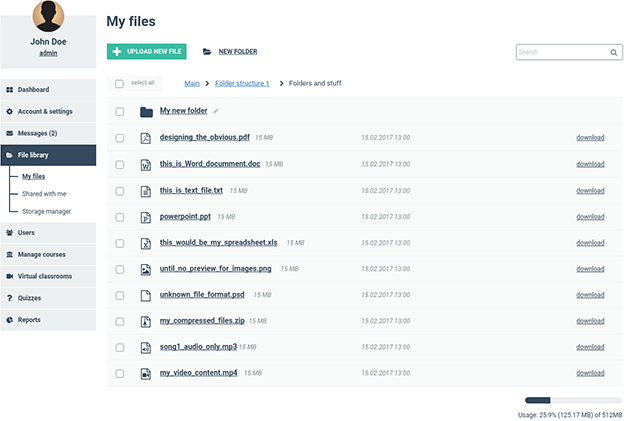Download the this_is_text_file.txt file
This screenshot has width=624, height=421.
tap(590, 190)
